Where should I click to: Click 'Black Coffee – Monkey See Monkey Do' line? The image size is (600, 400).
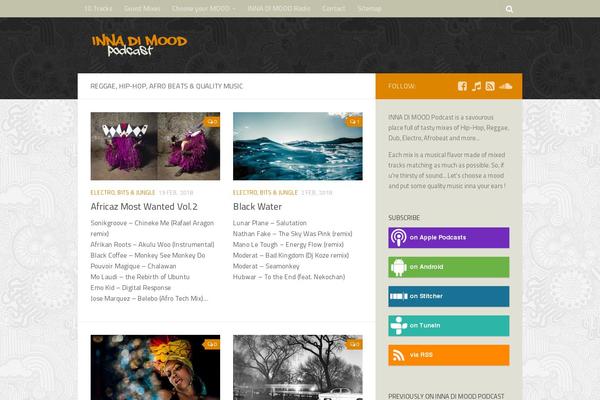[x=148, y=255]
